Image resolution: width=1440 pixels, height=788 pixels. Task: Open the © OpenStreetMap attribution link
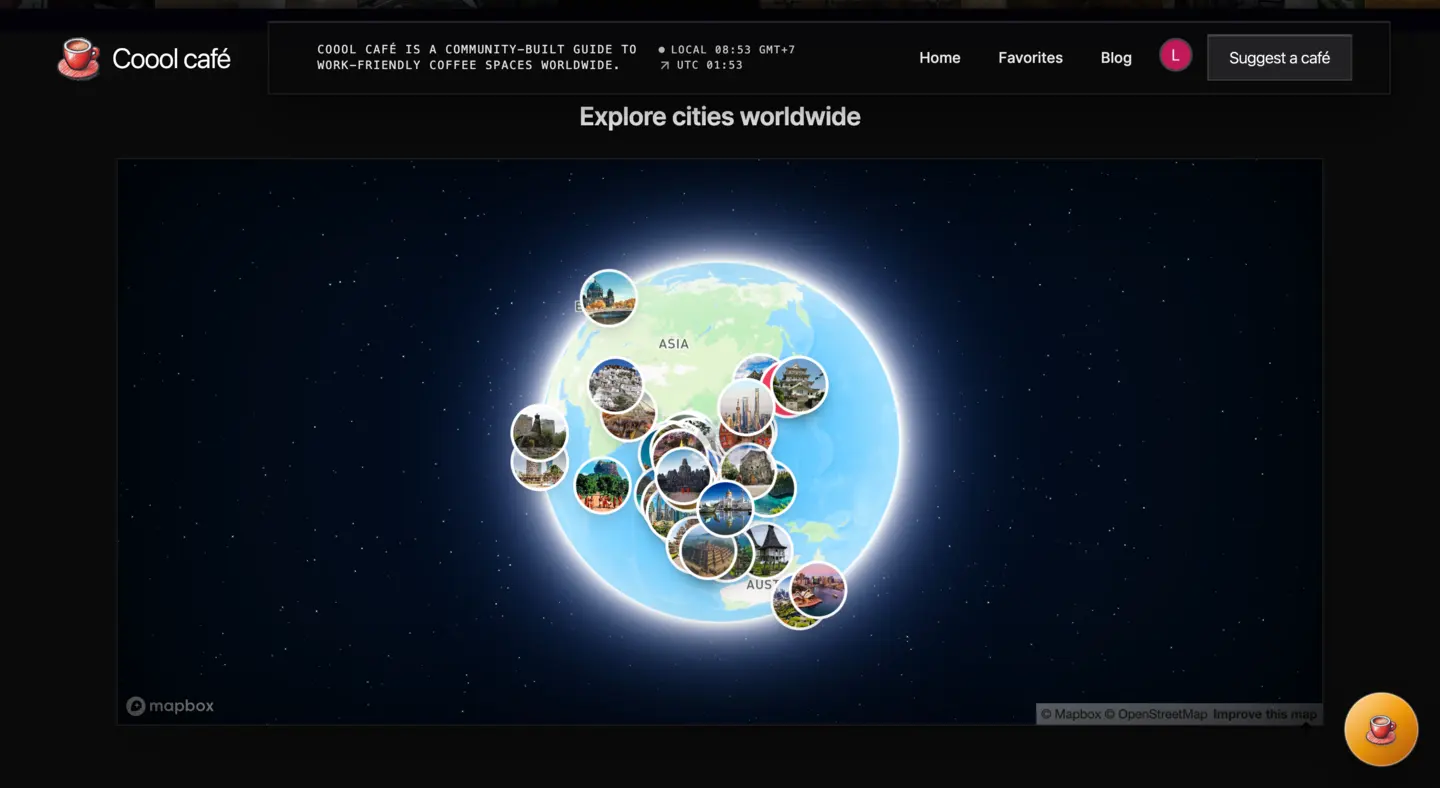tap(1155, 714)
